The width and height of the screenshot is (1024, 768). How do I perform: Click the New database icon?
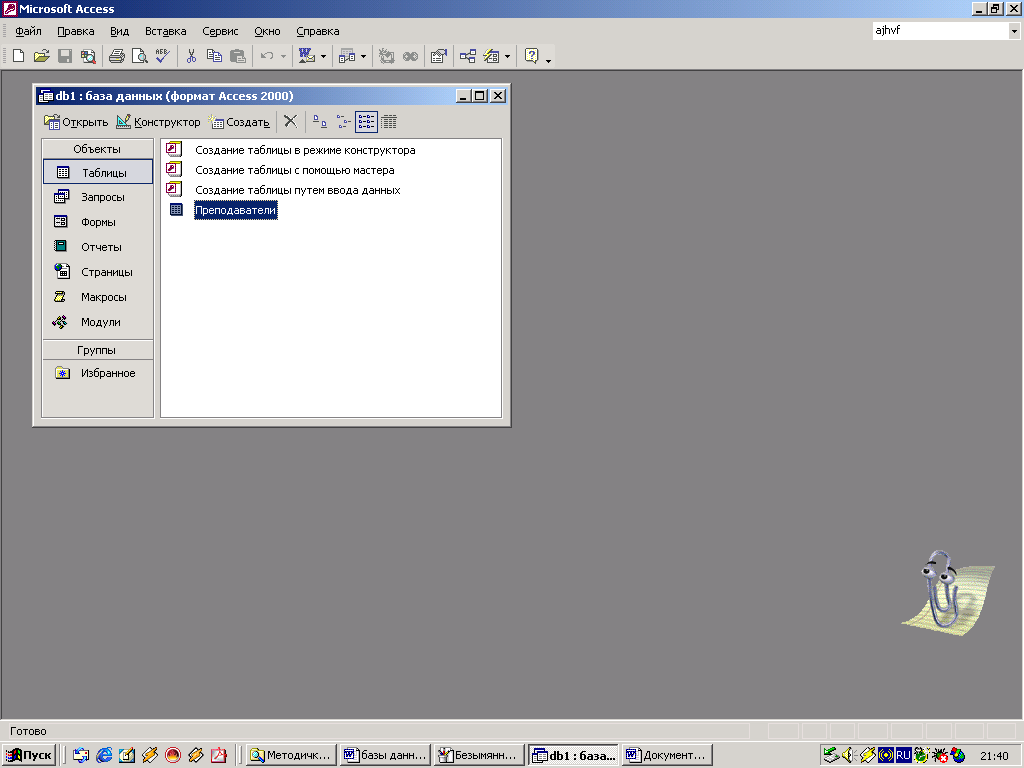pyautogui.click(x=19, y=56)
